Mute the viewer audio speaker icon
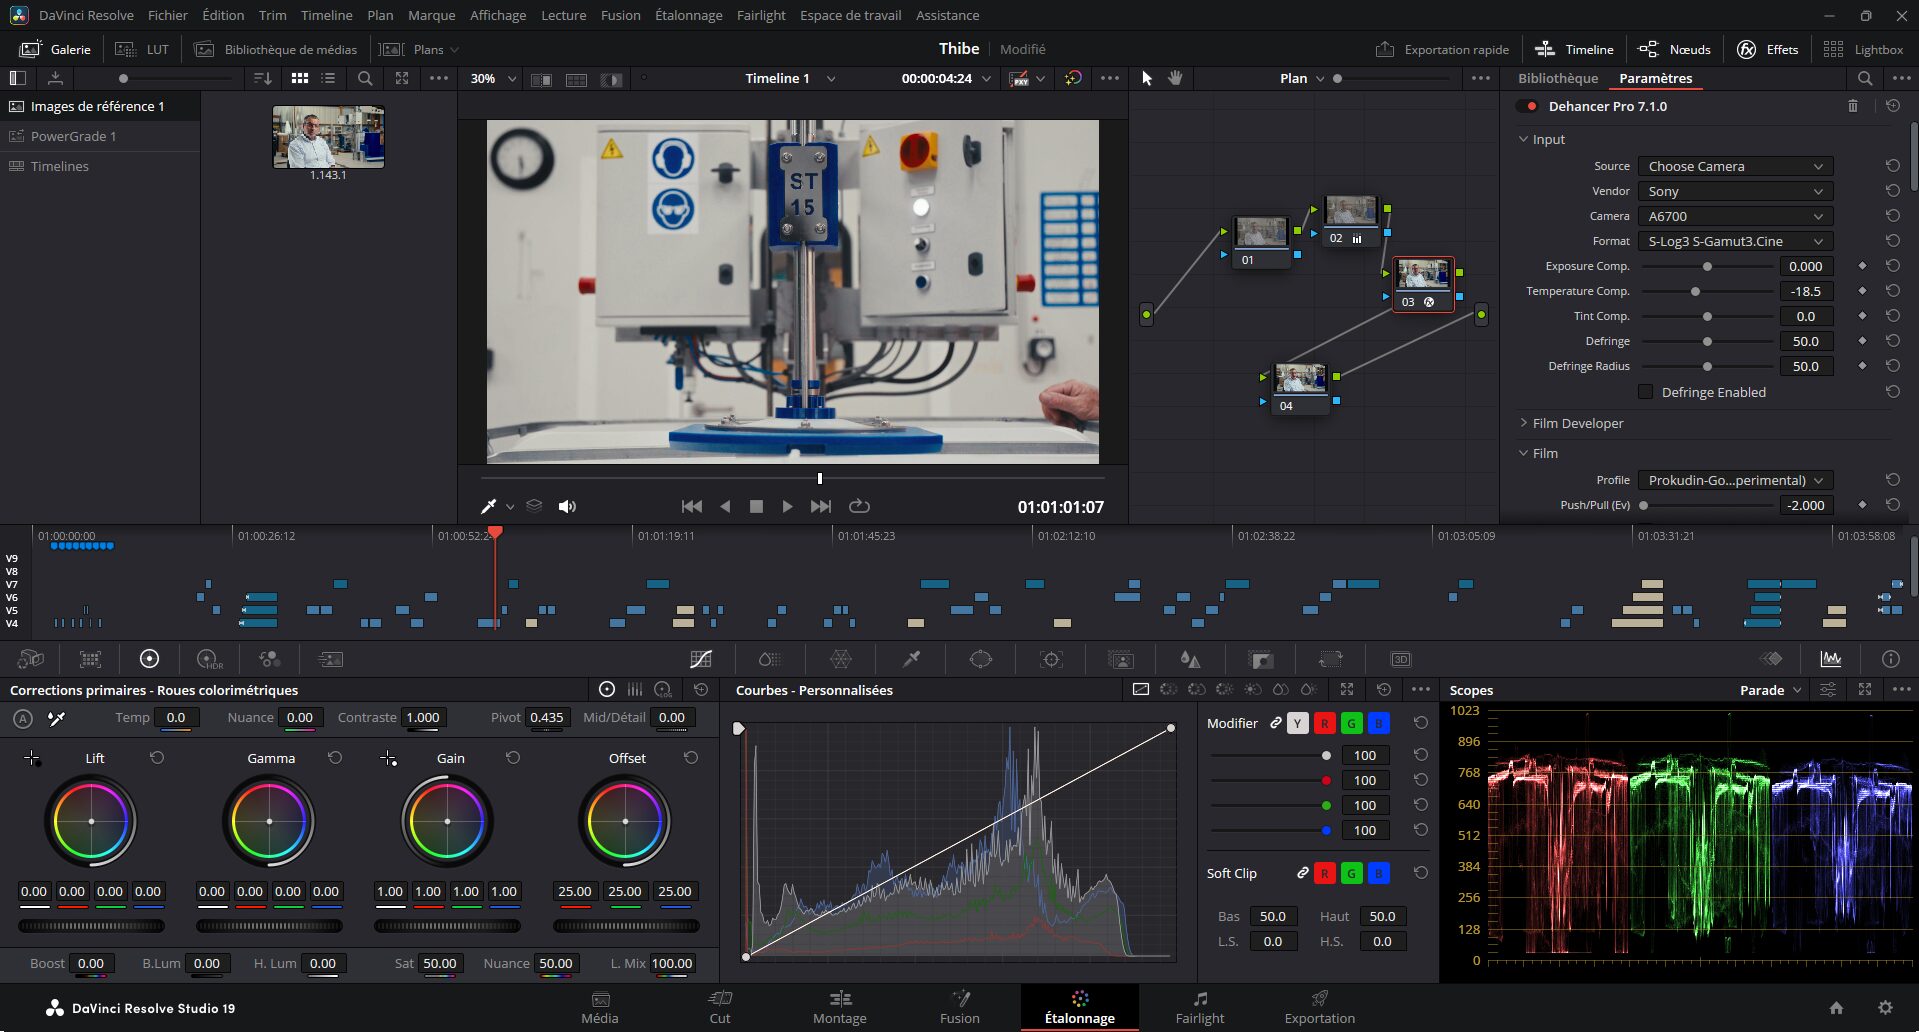The width and height of the screenshot is (1919, 1032). point(567,507)
